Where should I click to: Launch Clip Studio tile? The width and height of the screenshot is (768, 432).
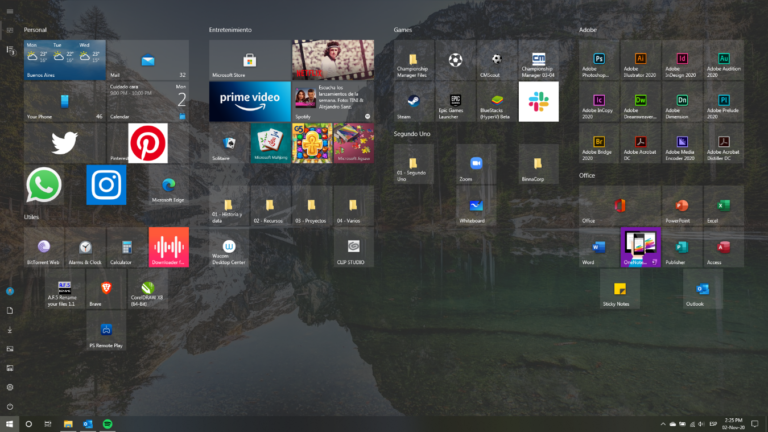pos(354,247)
